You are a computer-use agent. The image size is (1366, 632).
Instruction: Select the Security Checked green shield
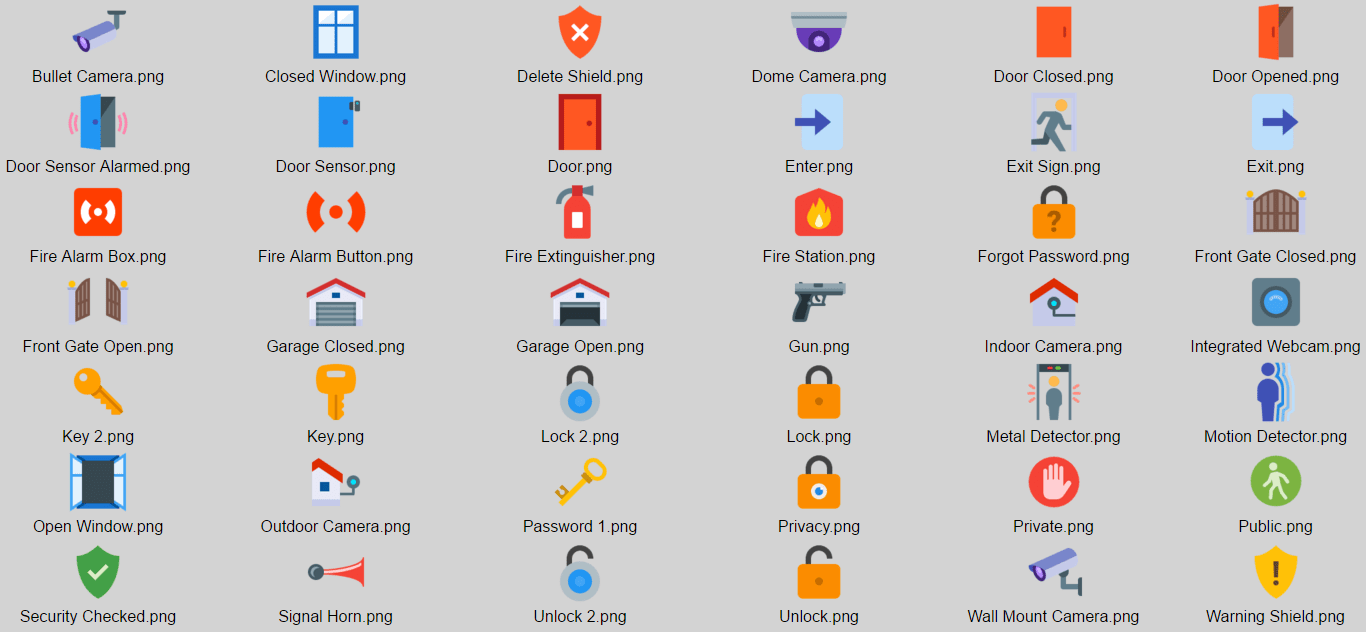tap(98, 572)
